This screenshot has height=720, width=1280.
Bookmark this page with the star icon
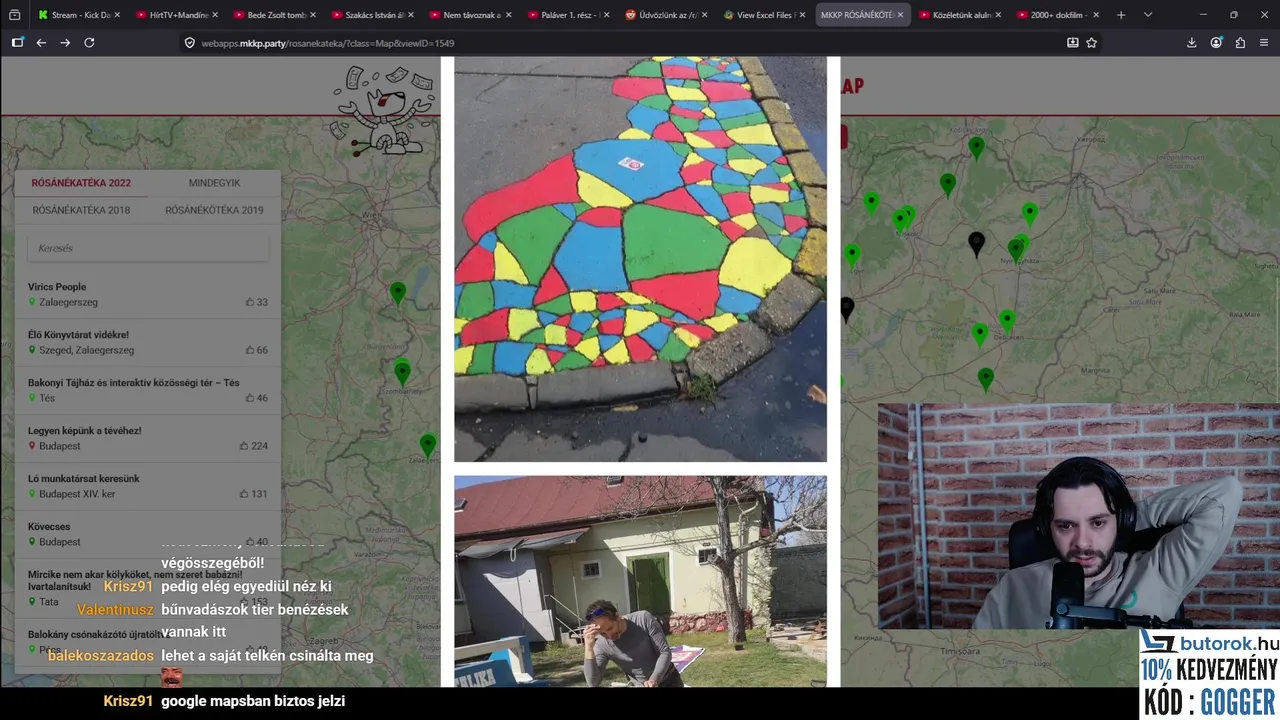1092,43
